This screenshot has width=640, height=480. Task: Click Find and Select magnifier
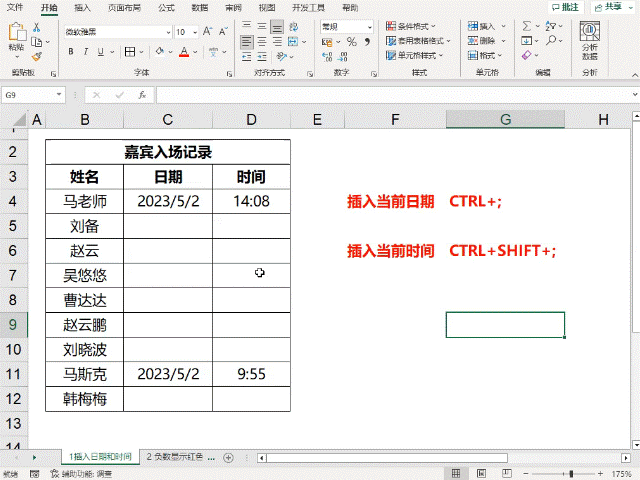[x=551, y=40]
